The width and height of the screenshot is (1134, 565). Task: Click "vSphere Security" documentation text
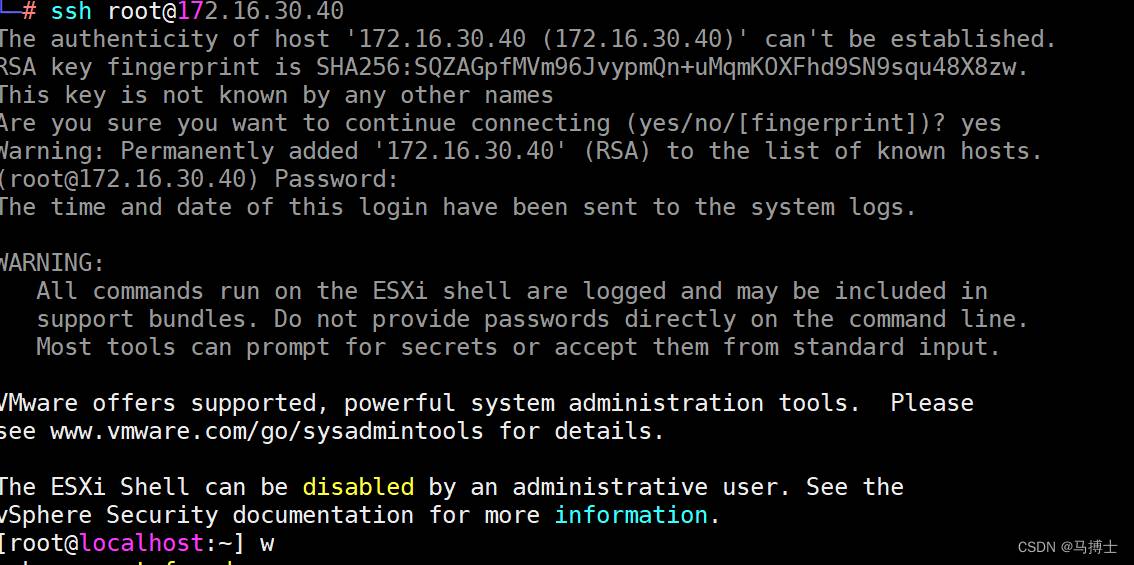pos(110,515)
